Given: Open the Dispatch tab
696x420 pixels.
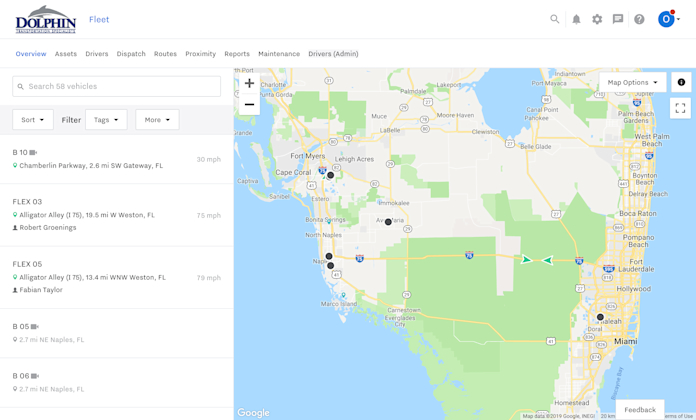Looking at the screenshot, I should [131, 54].
